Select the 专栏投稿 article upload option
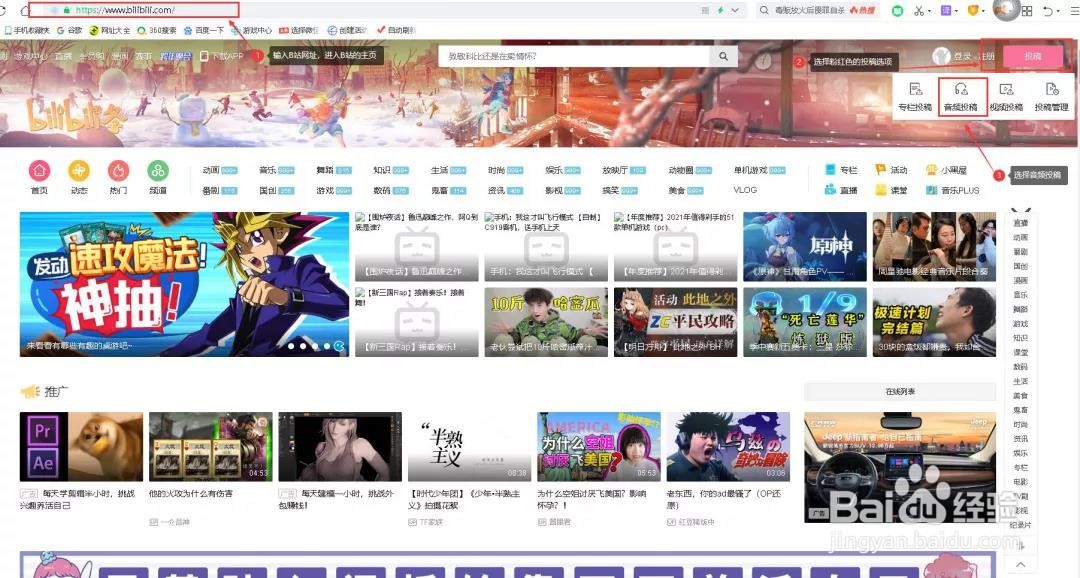The width and height of the screenshot is (1080, 578). [915, 97]
